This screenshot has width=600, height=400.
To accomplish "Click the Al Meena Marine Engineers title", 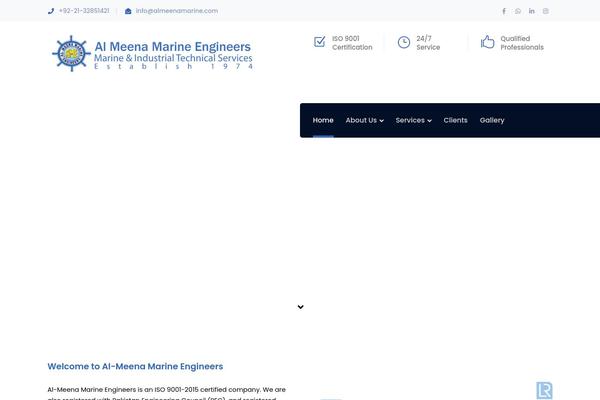I will pos(173,46).
